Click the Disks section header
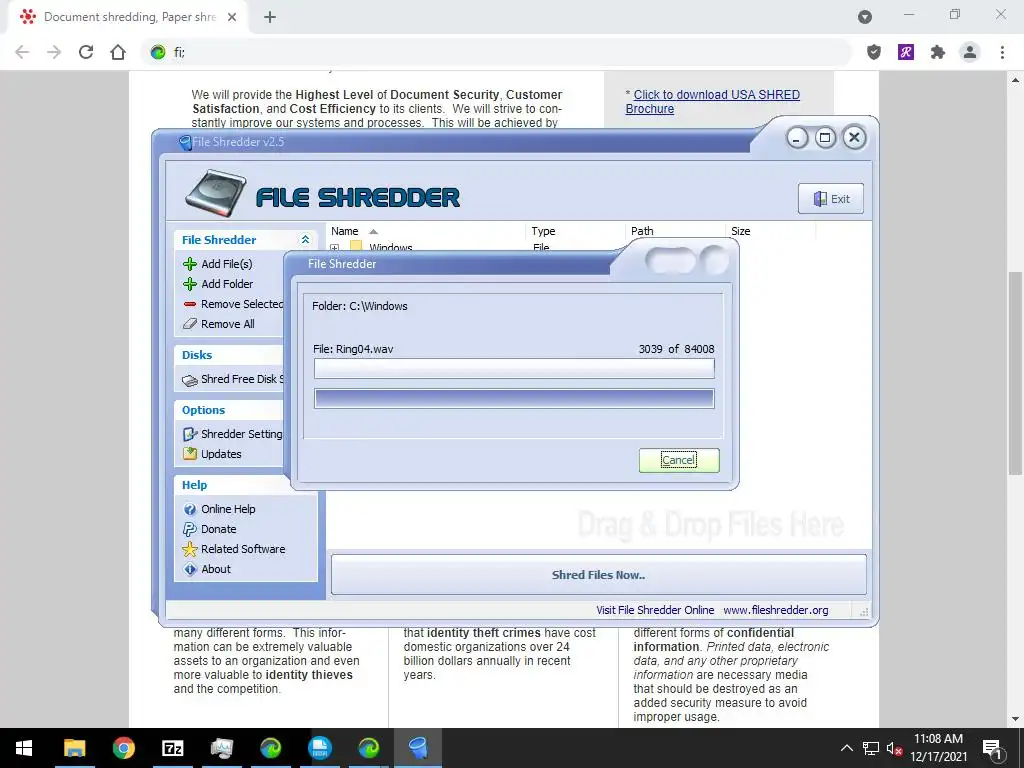 click(197, 355)
